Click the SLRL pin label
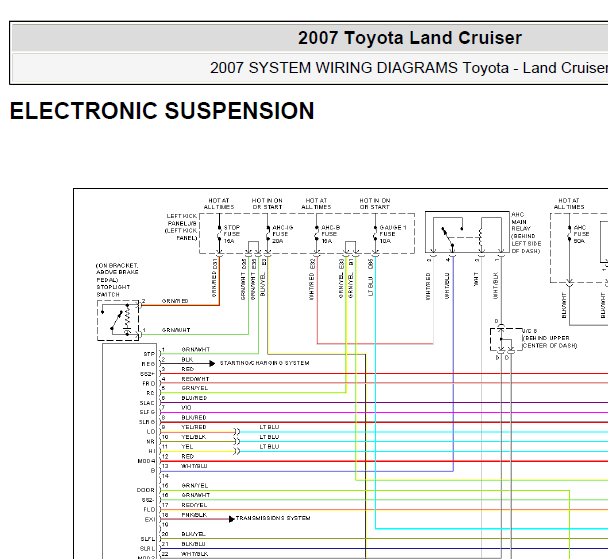The image size is (608, 559). pos(147,549)
